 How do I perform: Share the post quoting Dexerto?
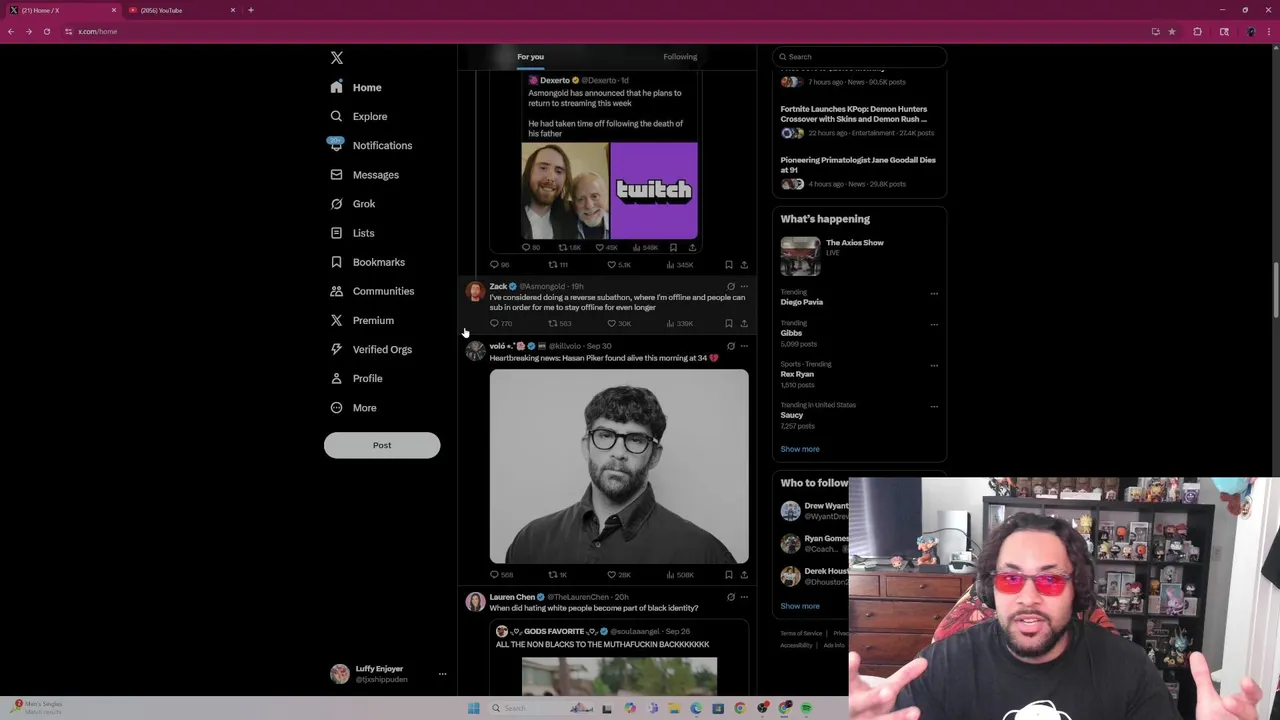[x=744, y=265]
